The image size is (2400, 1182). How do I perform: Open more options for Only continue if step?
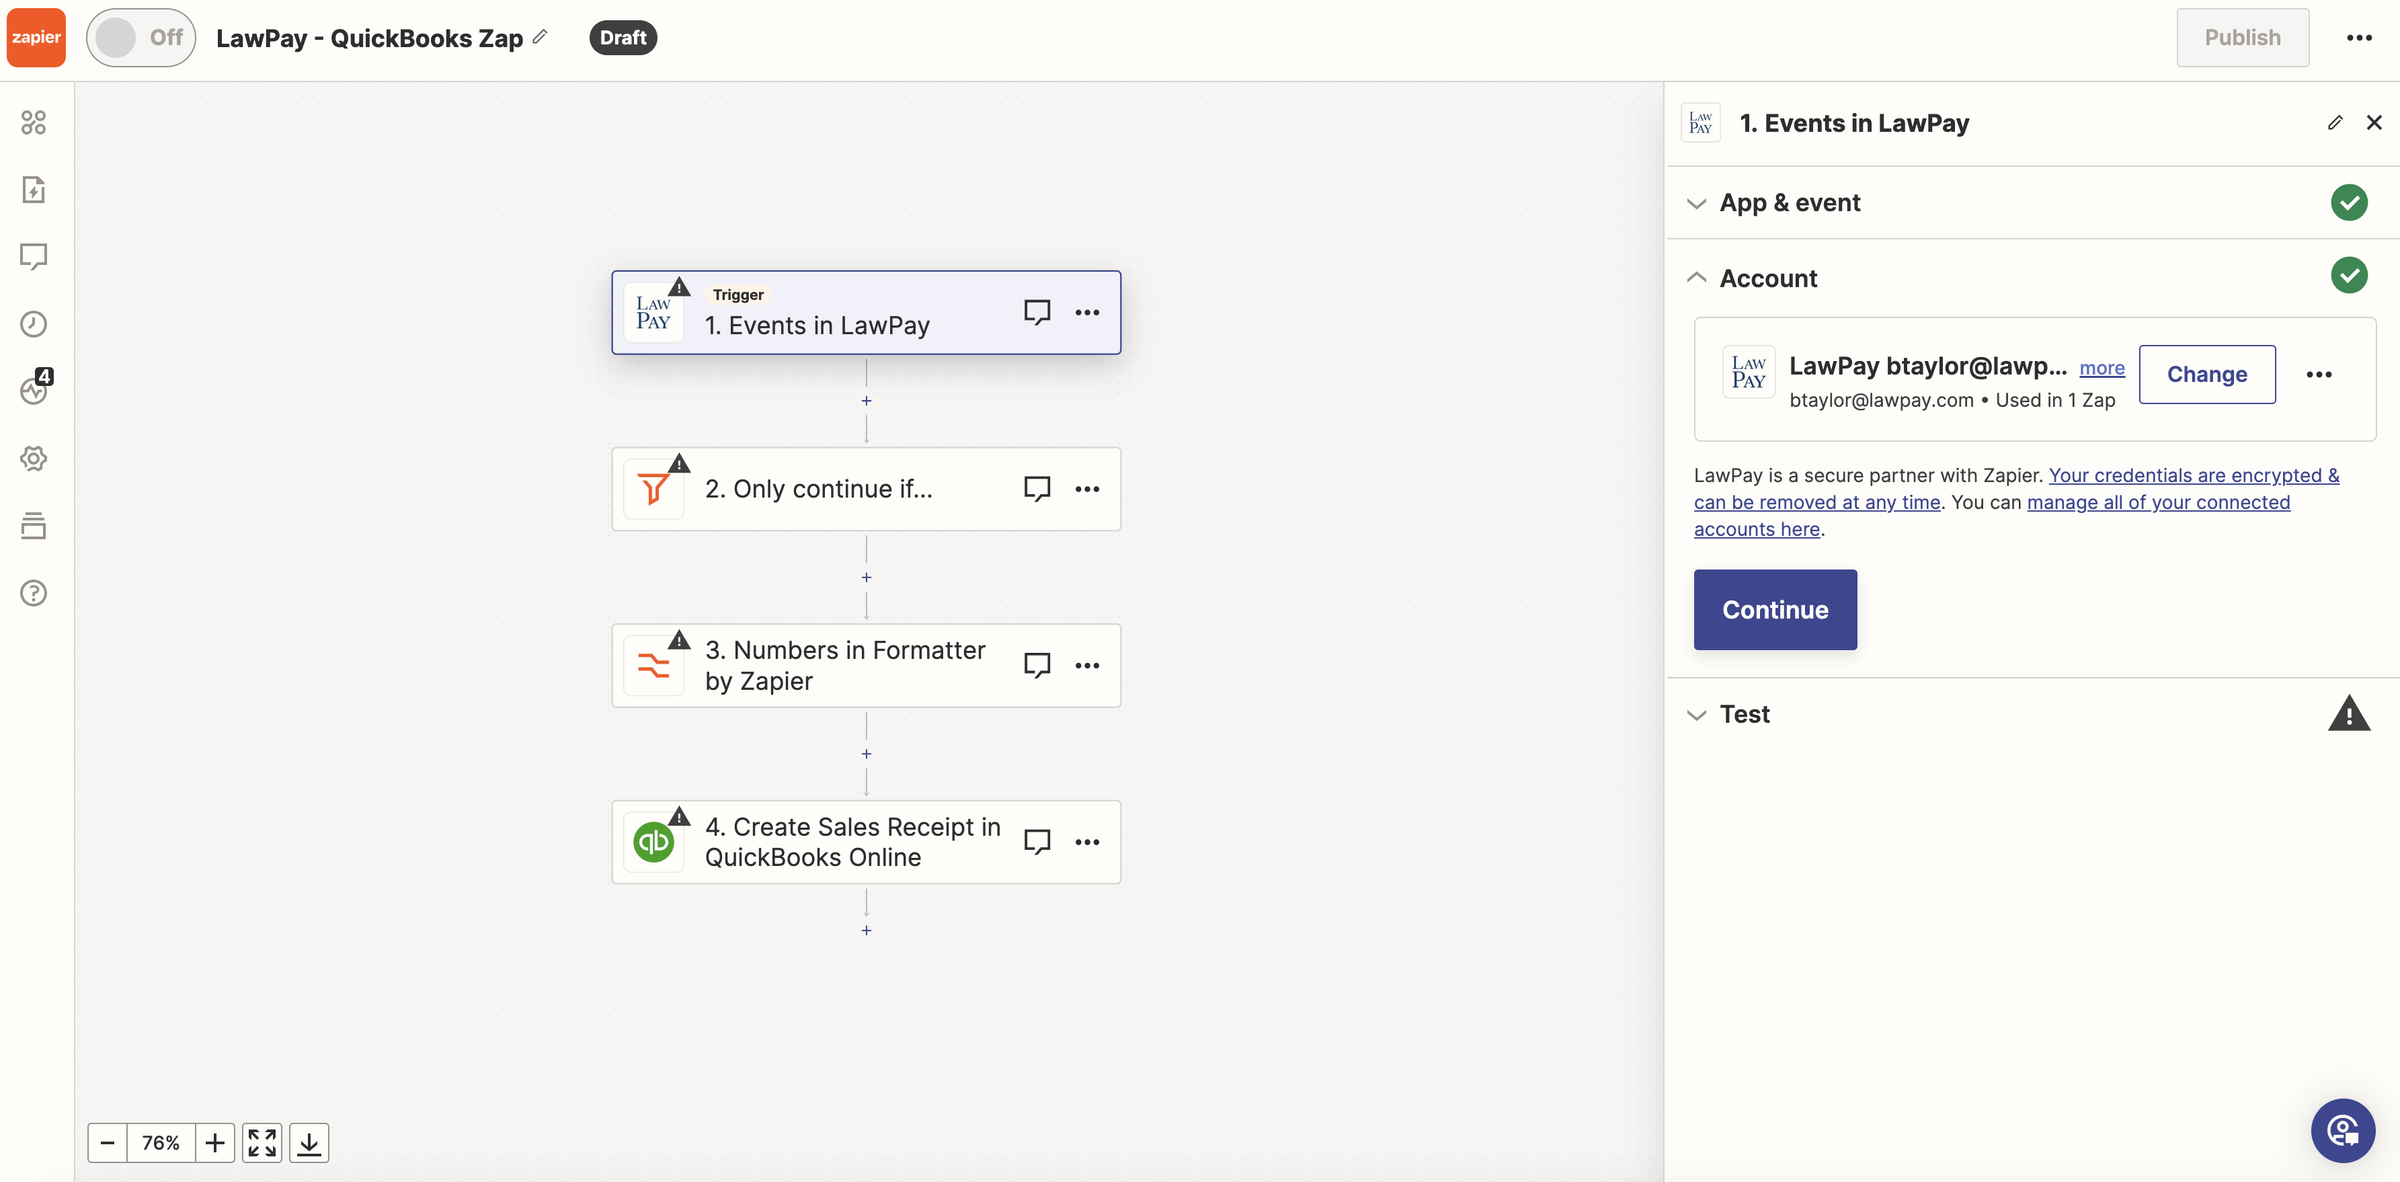tap(1088, 489)
